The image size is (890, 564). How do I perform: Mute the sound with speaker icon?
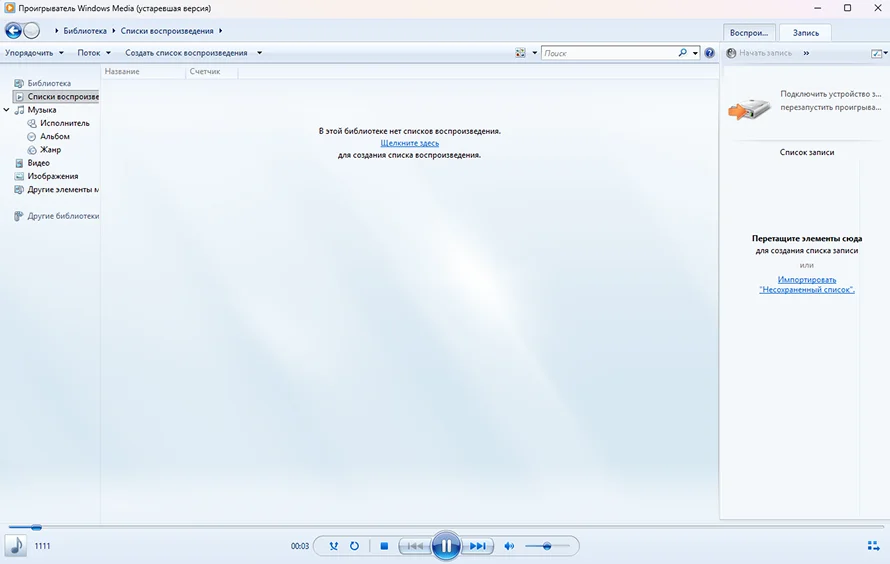coord(509,546)
